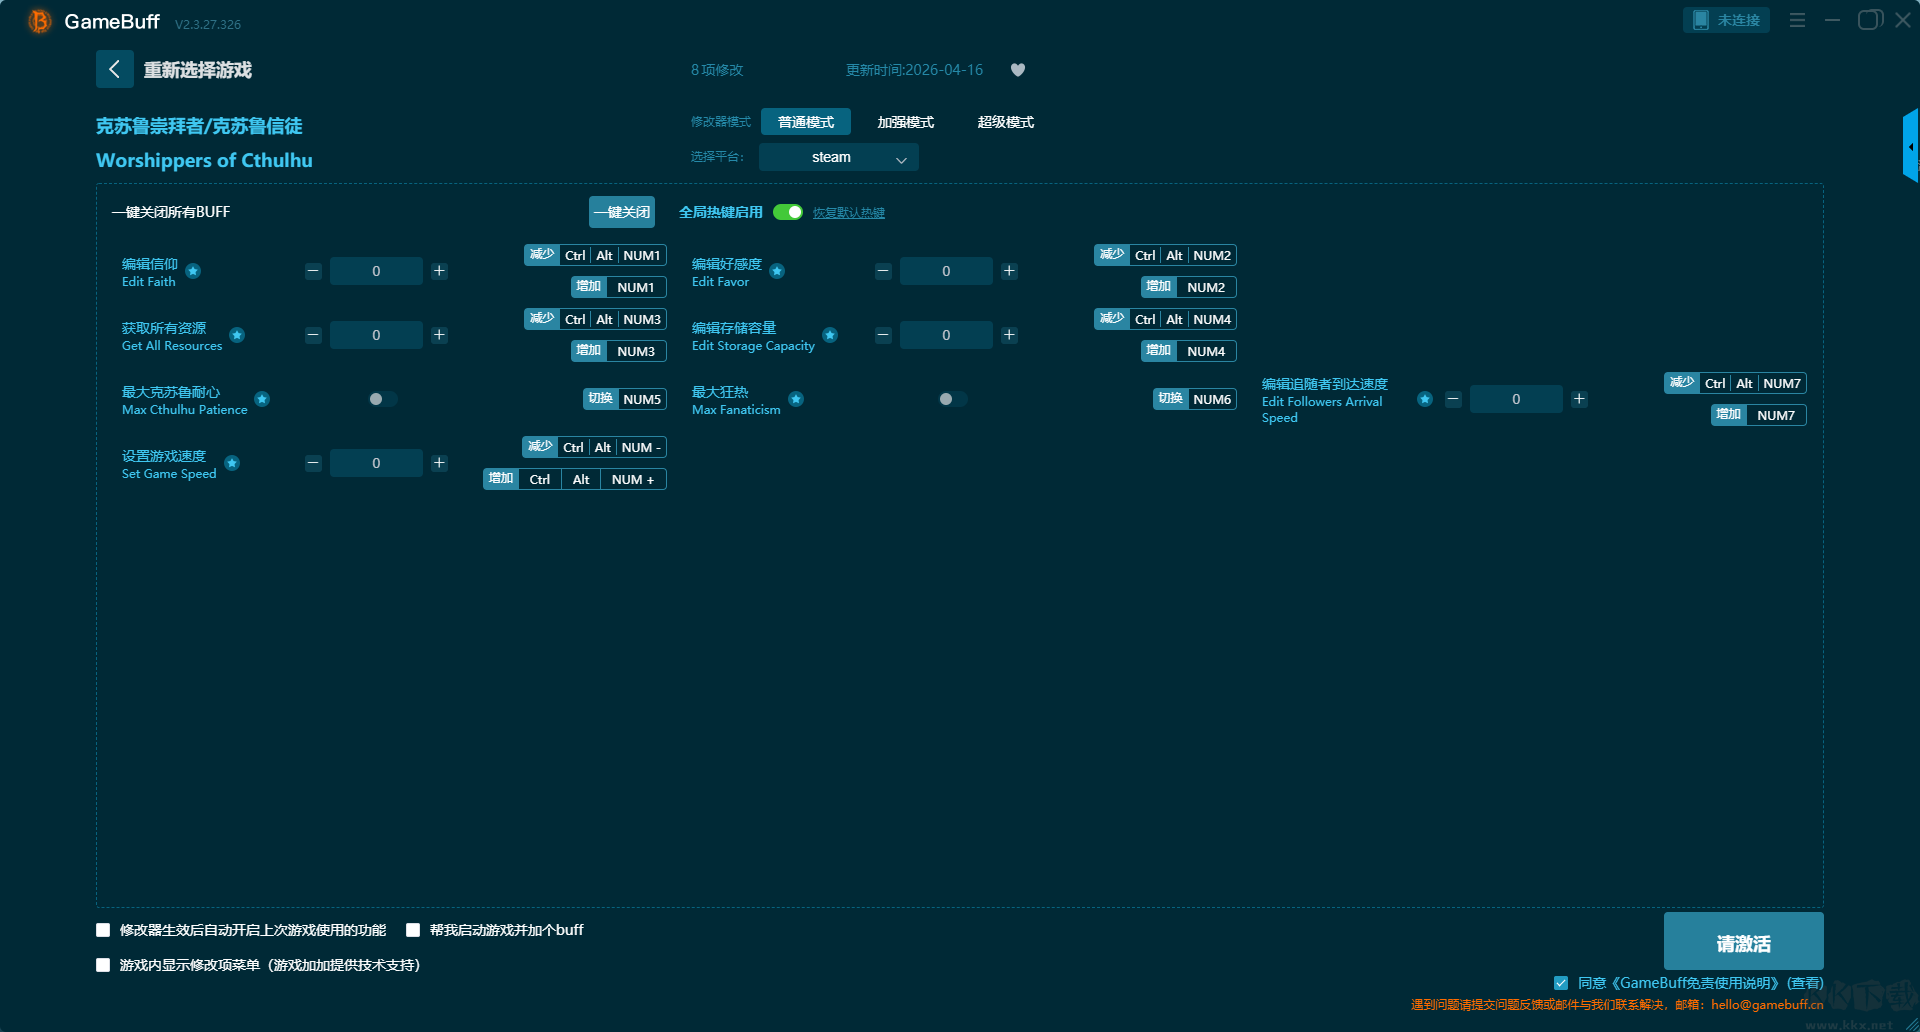Increase Followers Arrival Speed with plus
The image size is (1920, 1032).
coord(1579,399)
